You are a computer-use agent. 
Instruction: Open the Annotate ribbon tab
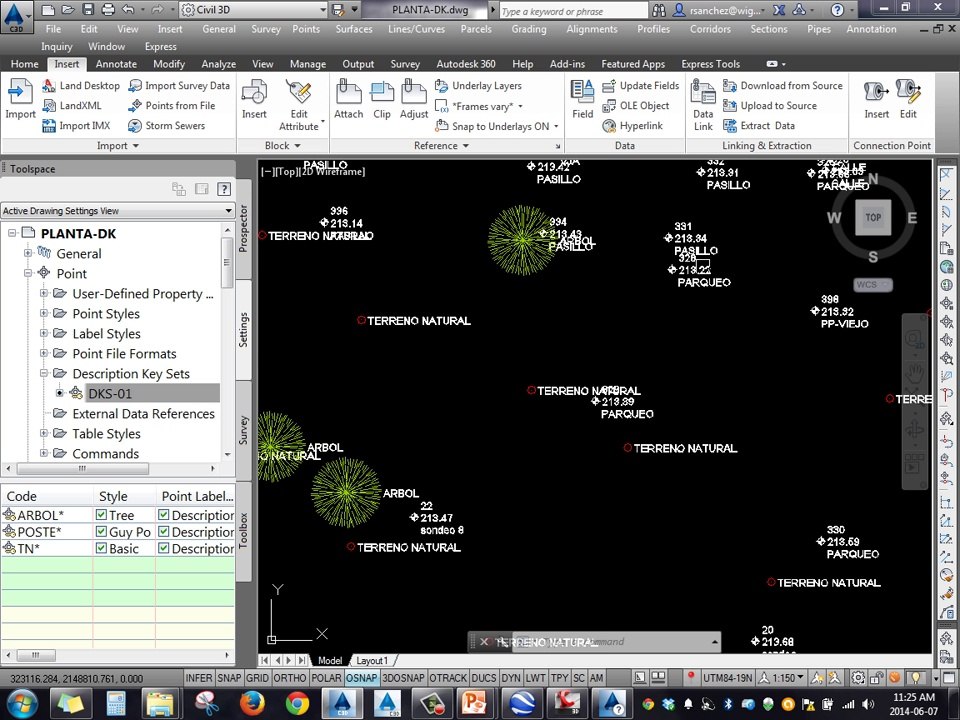pos(116,64)
